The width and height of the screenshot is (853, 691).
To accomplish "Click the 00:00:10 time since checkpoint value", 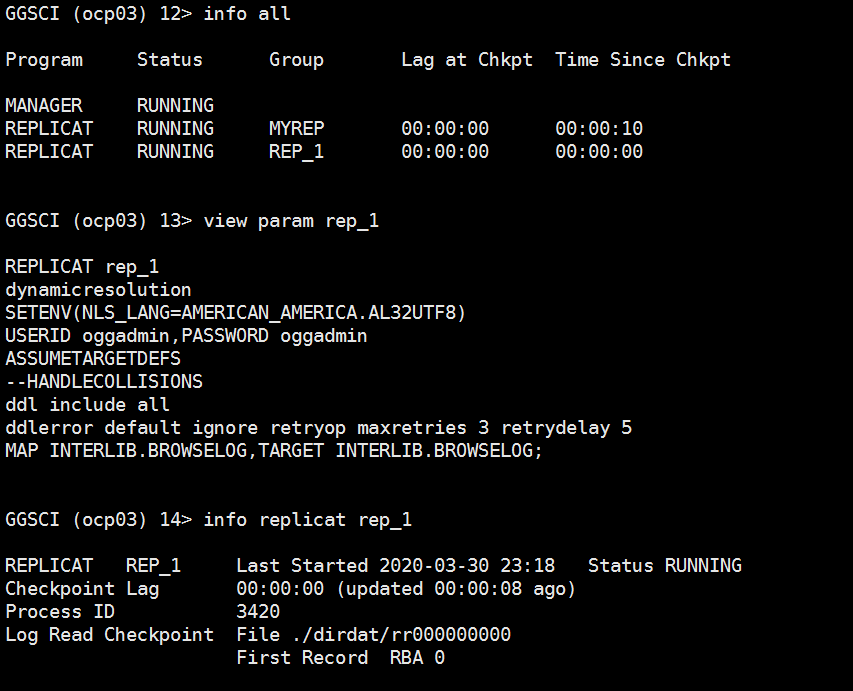I will [x=599, y=128].
